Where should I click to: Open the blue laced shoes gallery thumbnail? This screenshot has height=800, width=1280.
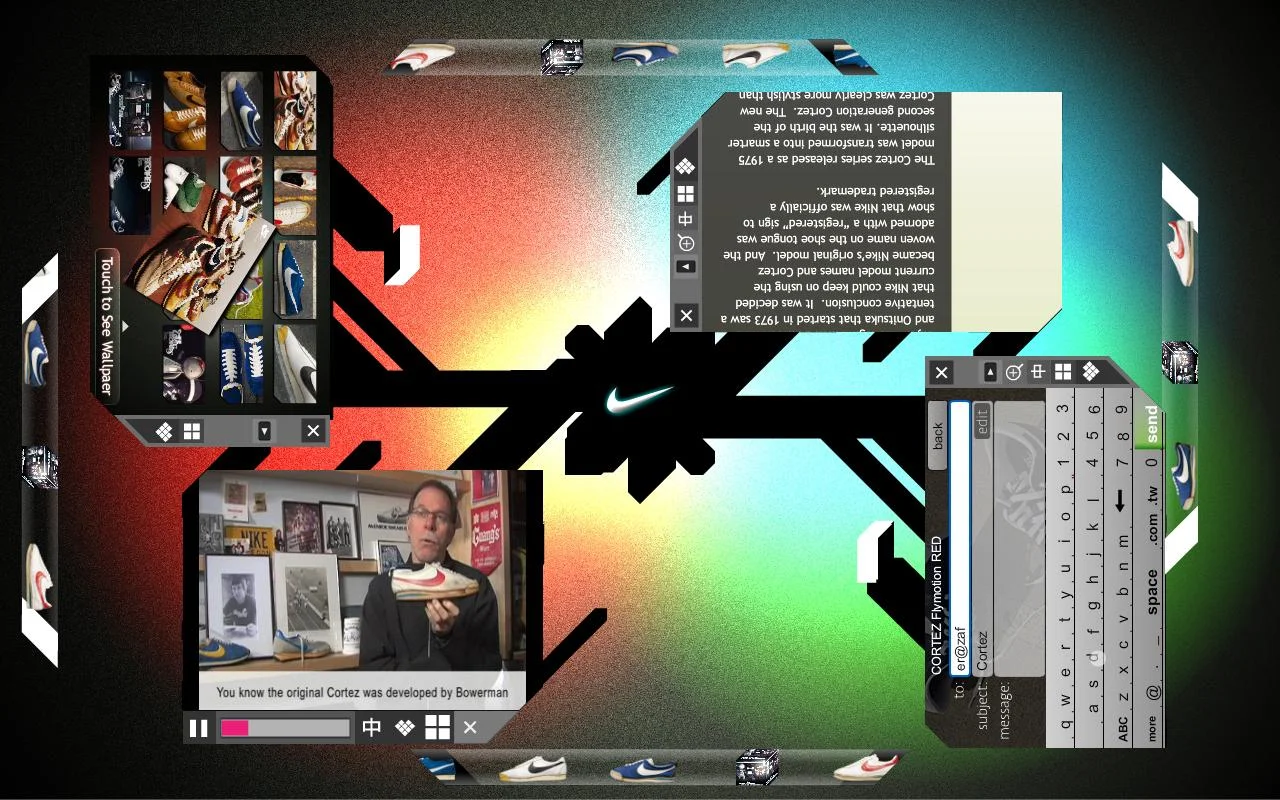pos(241,364)
